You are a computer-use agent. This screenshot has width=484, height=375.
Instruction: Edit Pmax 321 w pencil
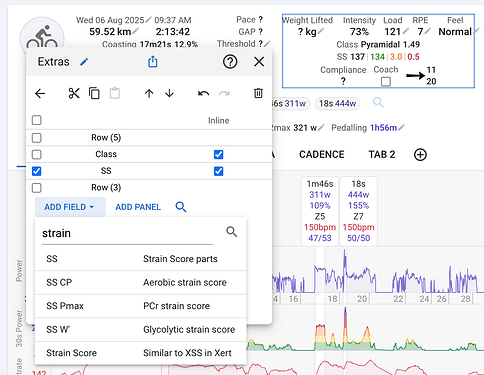coord(321,128)
